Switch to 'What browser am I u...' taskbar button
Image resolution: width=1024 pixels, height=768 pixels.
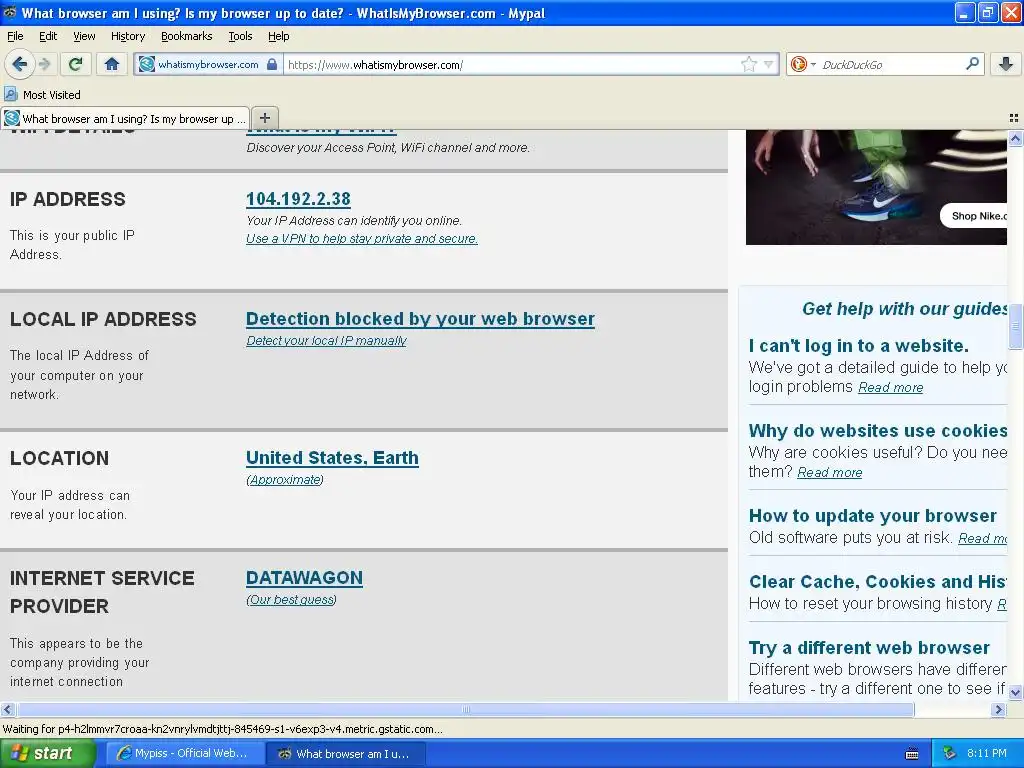[346, 754]
